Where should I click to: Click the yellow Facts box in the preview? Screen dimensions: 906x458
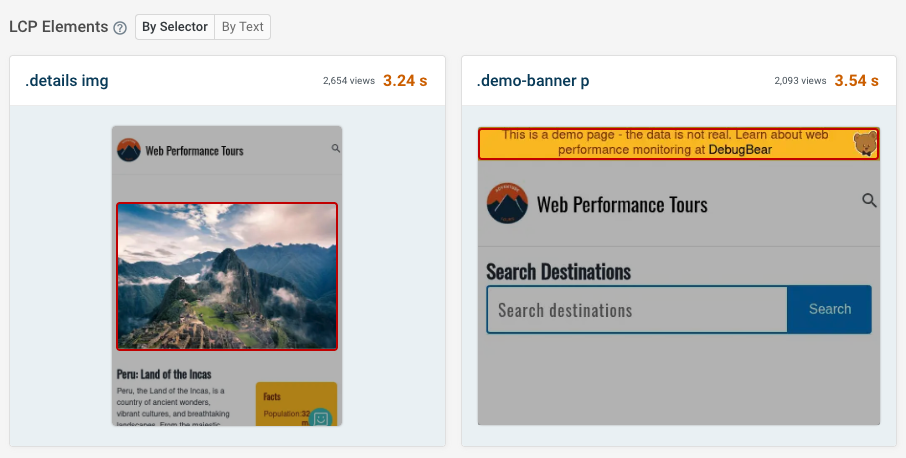click(x=285, y=403)
